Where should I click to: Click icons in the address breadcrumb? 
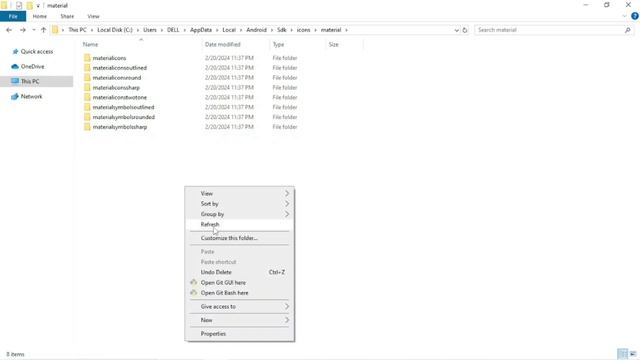pyautogui.click(x=303, y=30)
